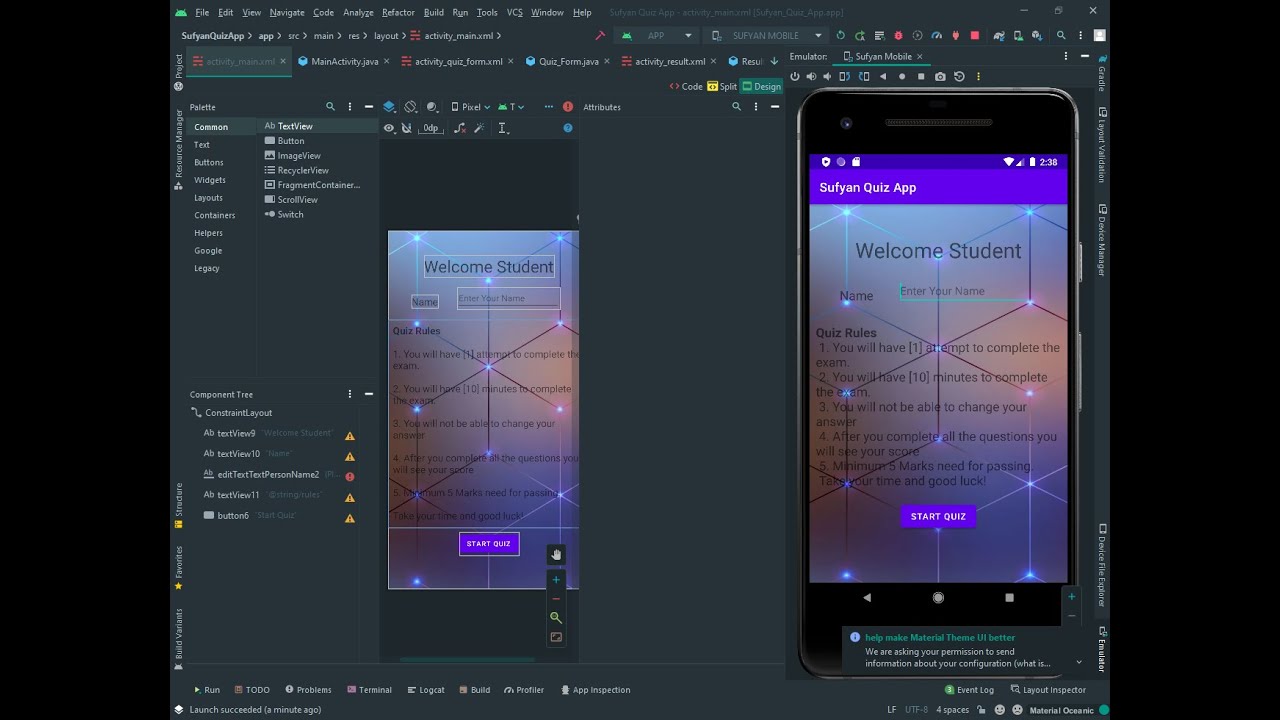1280x720 pixels.
Task: Select the Design Surface layers icon
Action: coord(389,106)
